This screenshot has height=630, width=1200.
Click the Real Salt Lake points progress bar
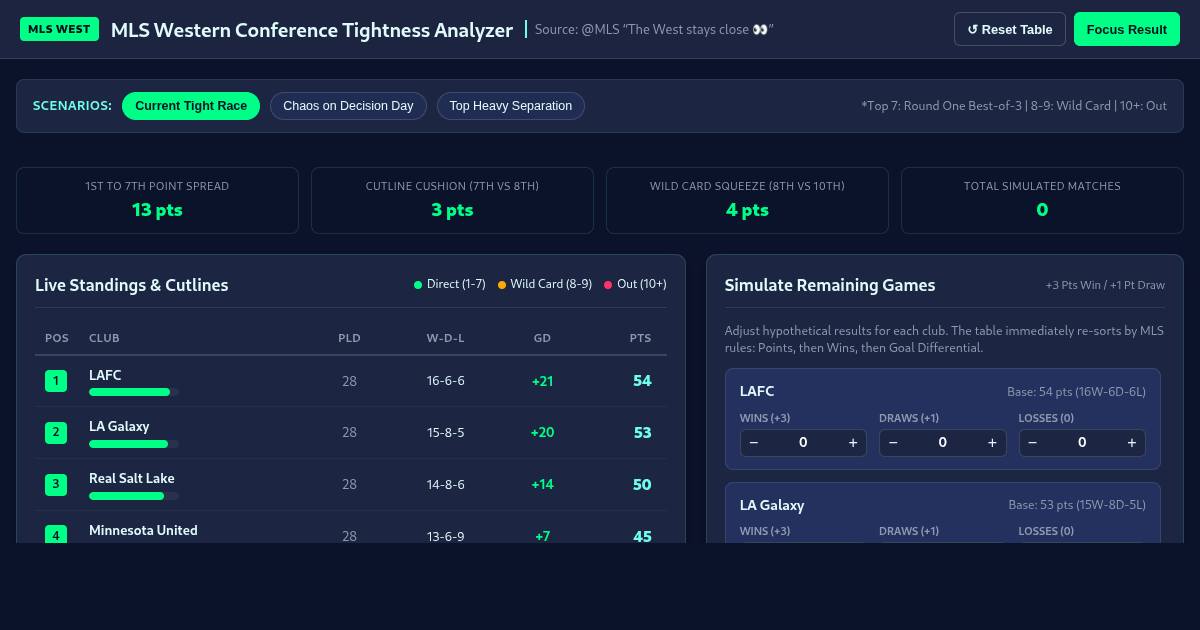pos(134,496)
